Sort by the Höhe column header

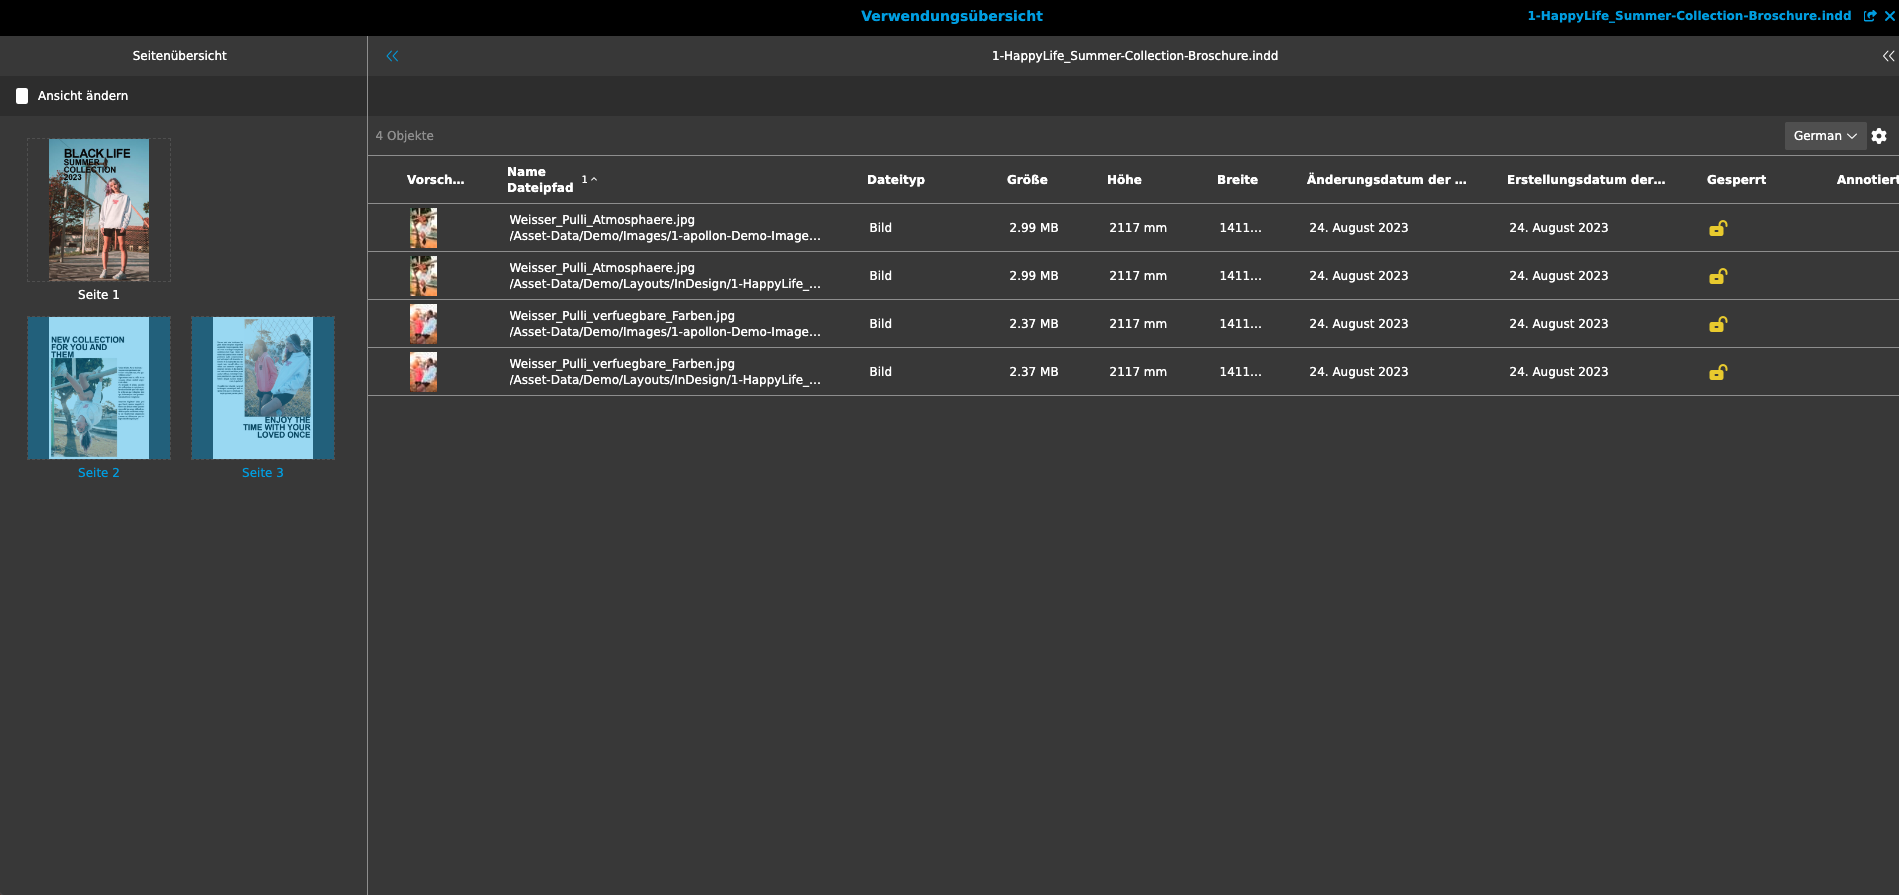pos(1124,180)
